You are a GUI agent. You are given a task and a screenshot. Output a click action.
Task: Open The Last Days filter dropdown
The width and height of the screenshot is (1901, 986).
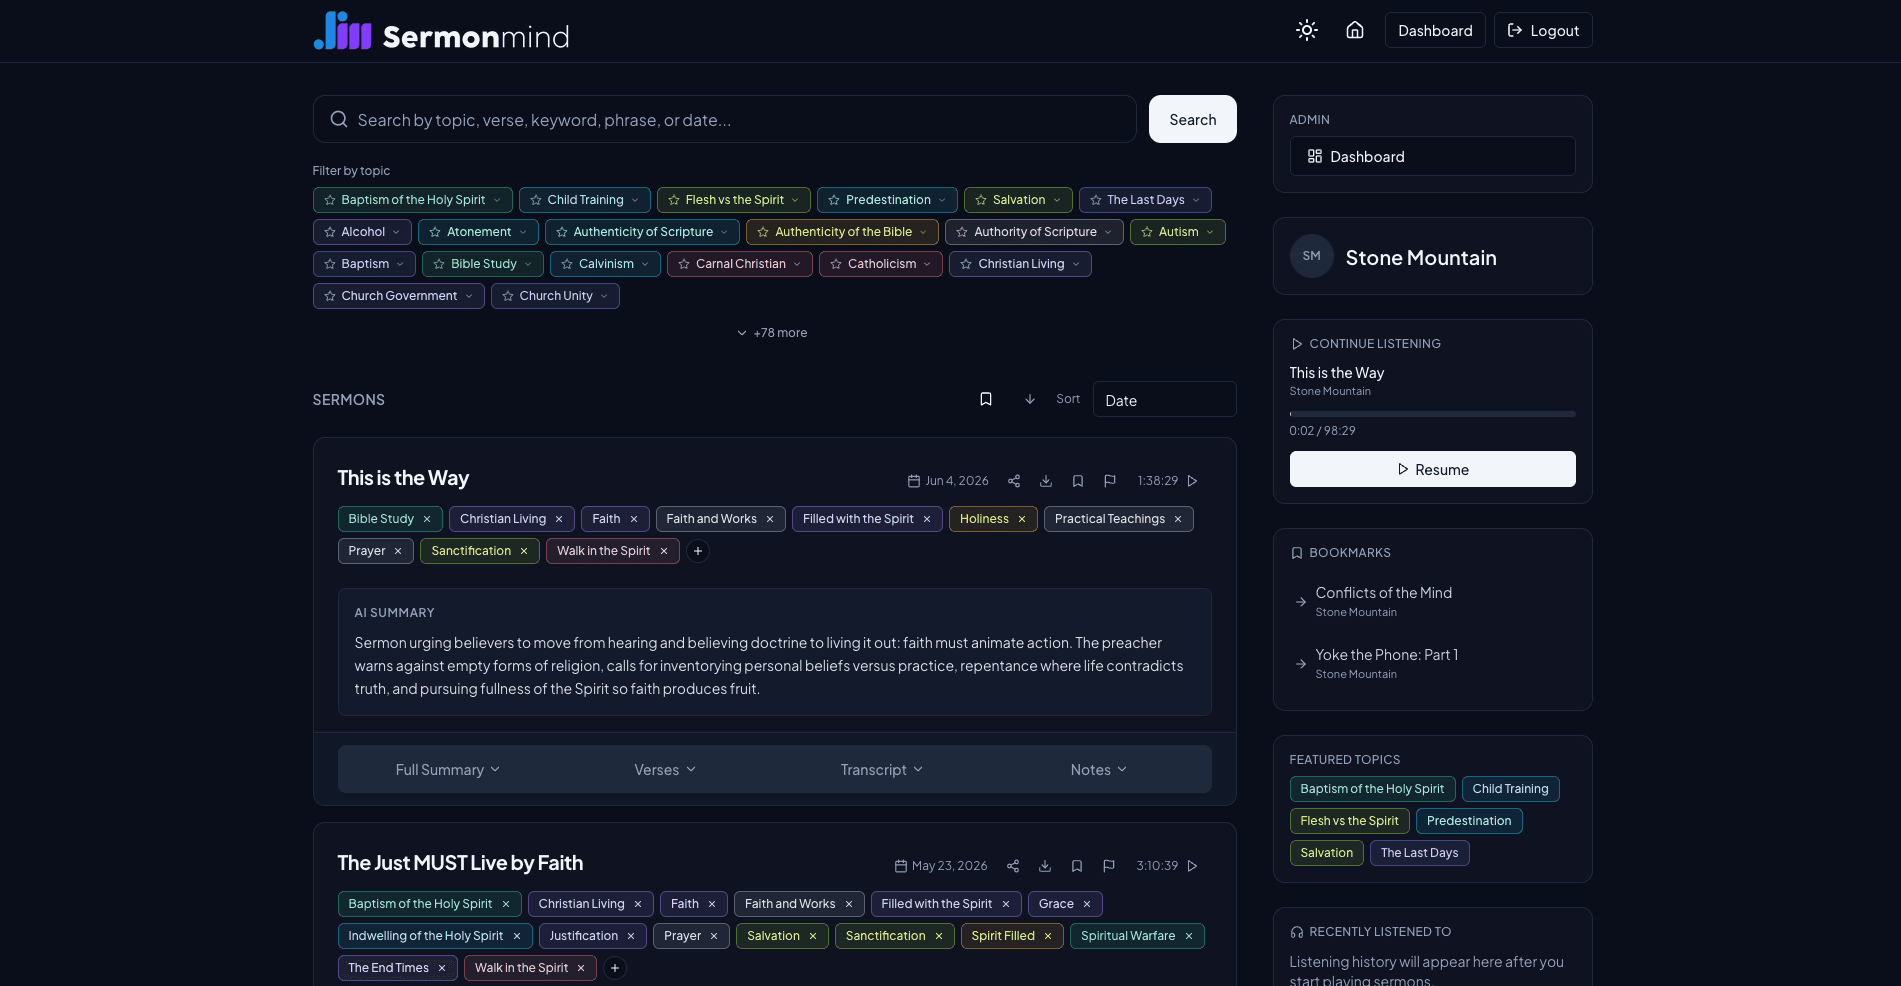click(x=1195, y=200)
